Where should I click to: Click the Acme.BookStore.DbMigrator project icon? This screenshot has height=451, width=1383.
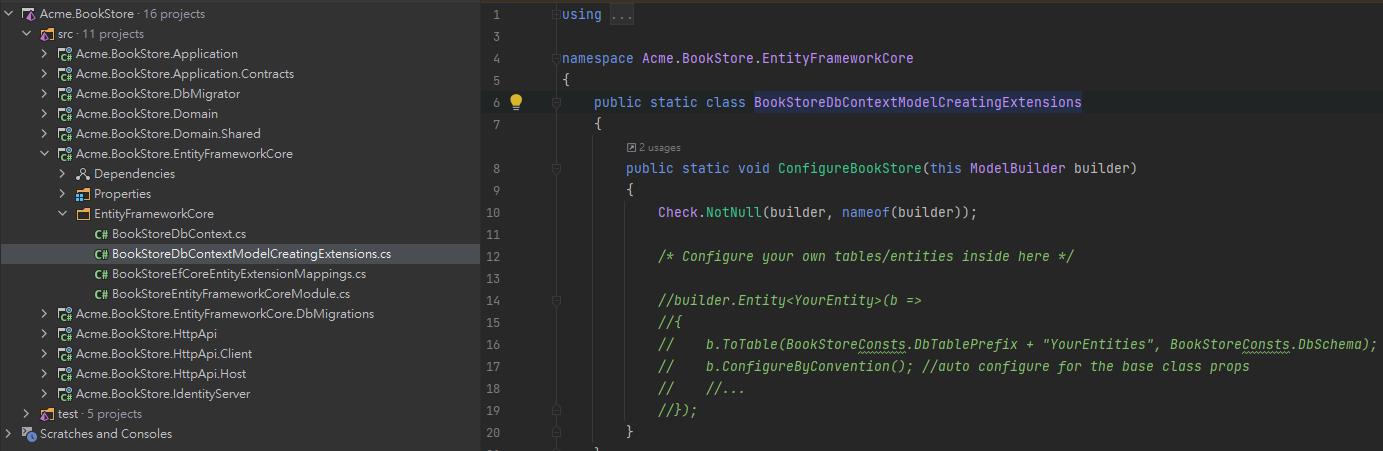click(x=65, y=94)
